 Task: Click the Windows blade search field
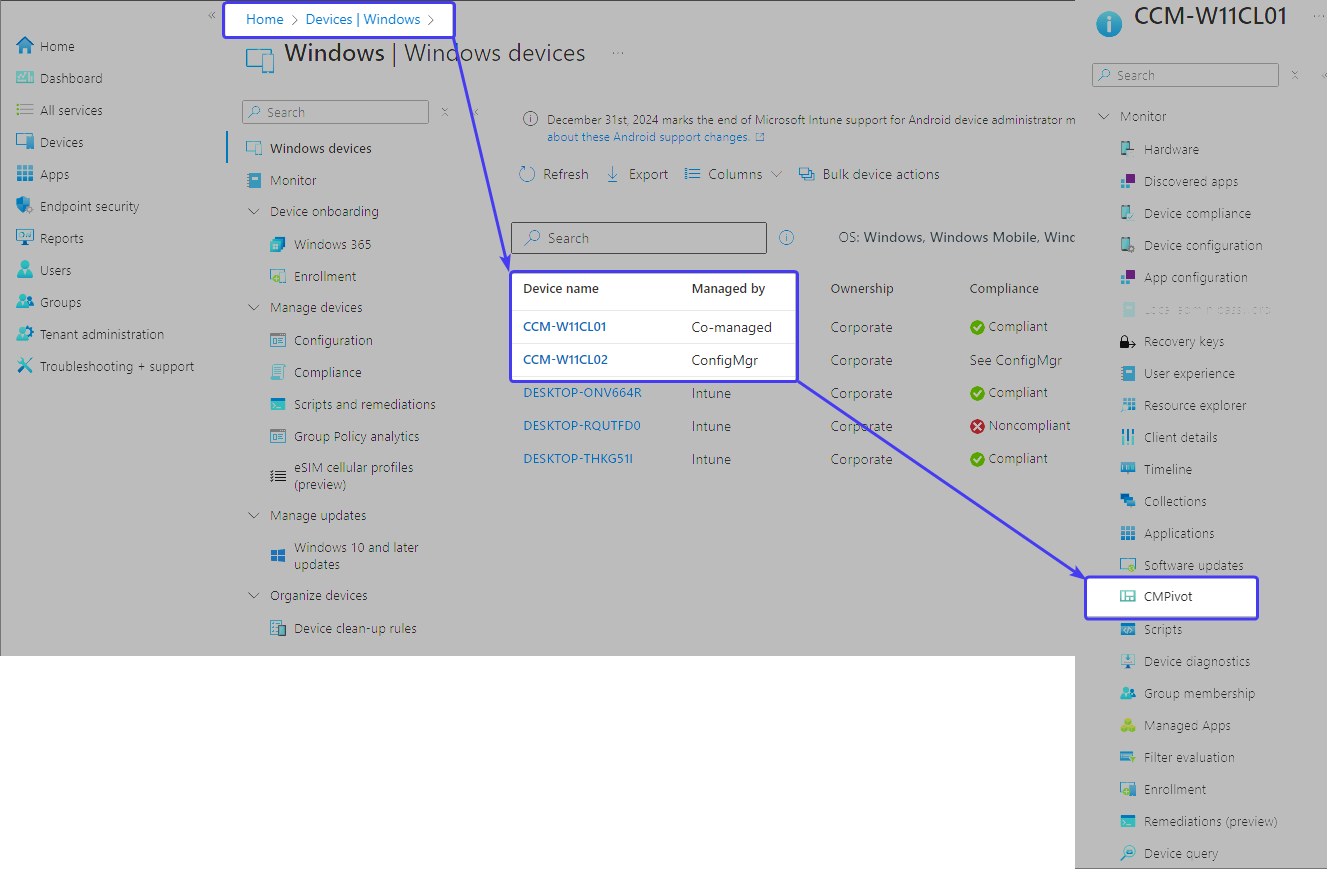(x=335, y=112)
